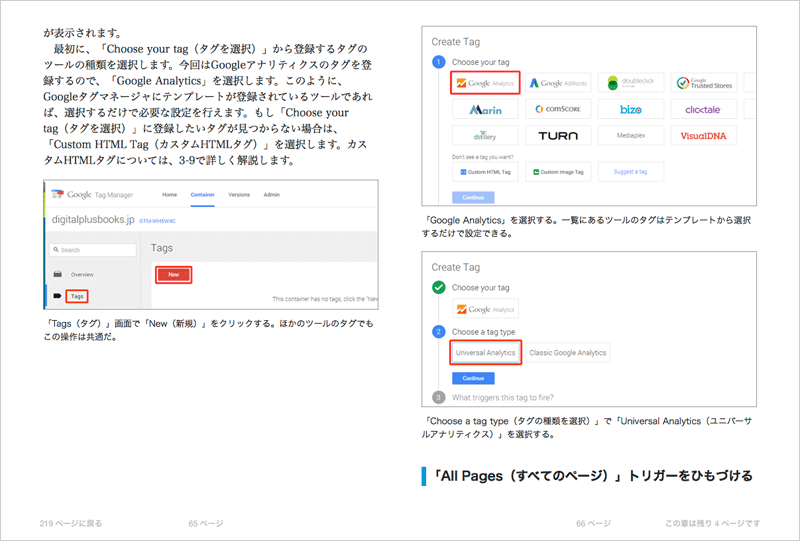The height and width of the screenshot is (541, 800).
Task: Click the Suggest a tag link
Action: pos(631,172)
